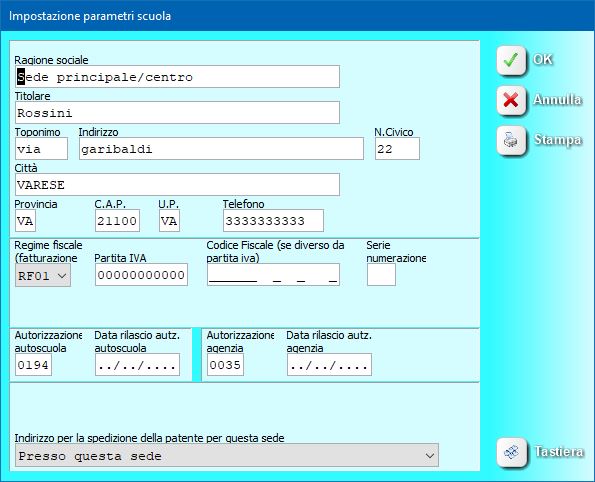Click the red X Annulla icon
The image size is (595, 482).
511,101
